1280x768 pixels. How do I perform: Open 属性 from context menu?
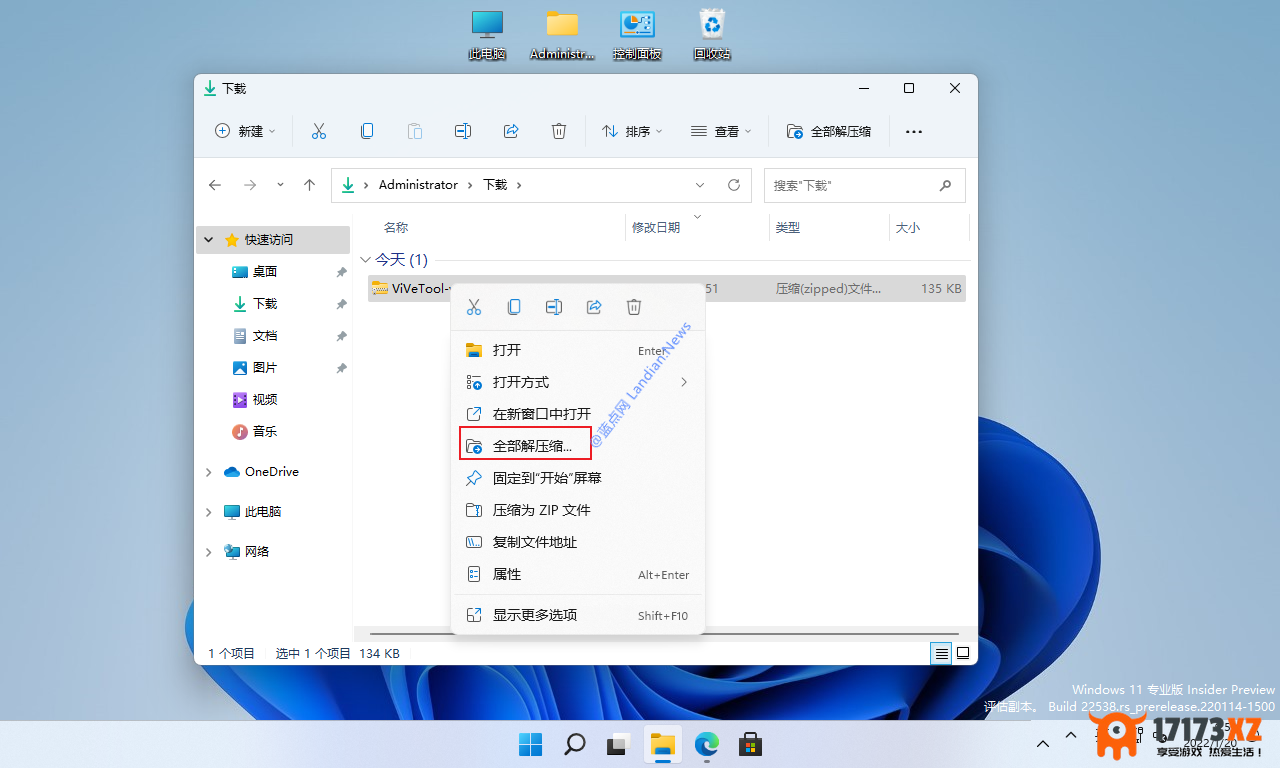coord(578,574)
